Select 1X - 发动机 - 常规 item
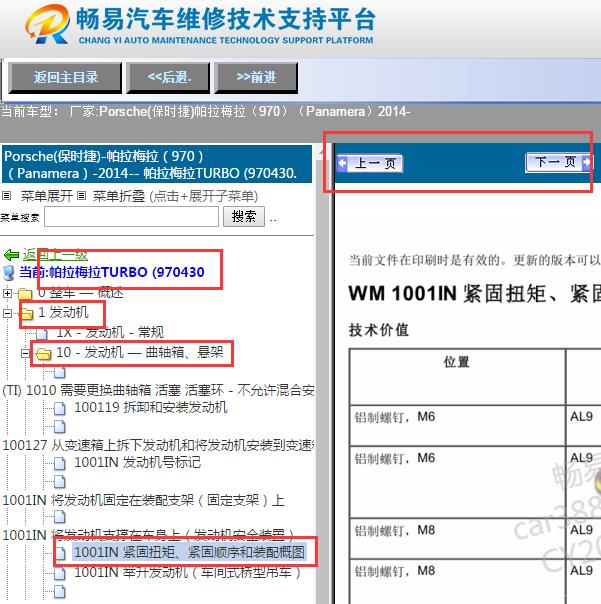601x604 pixels. click(110, 332)
